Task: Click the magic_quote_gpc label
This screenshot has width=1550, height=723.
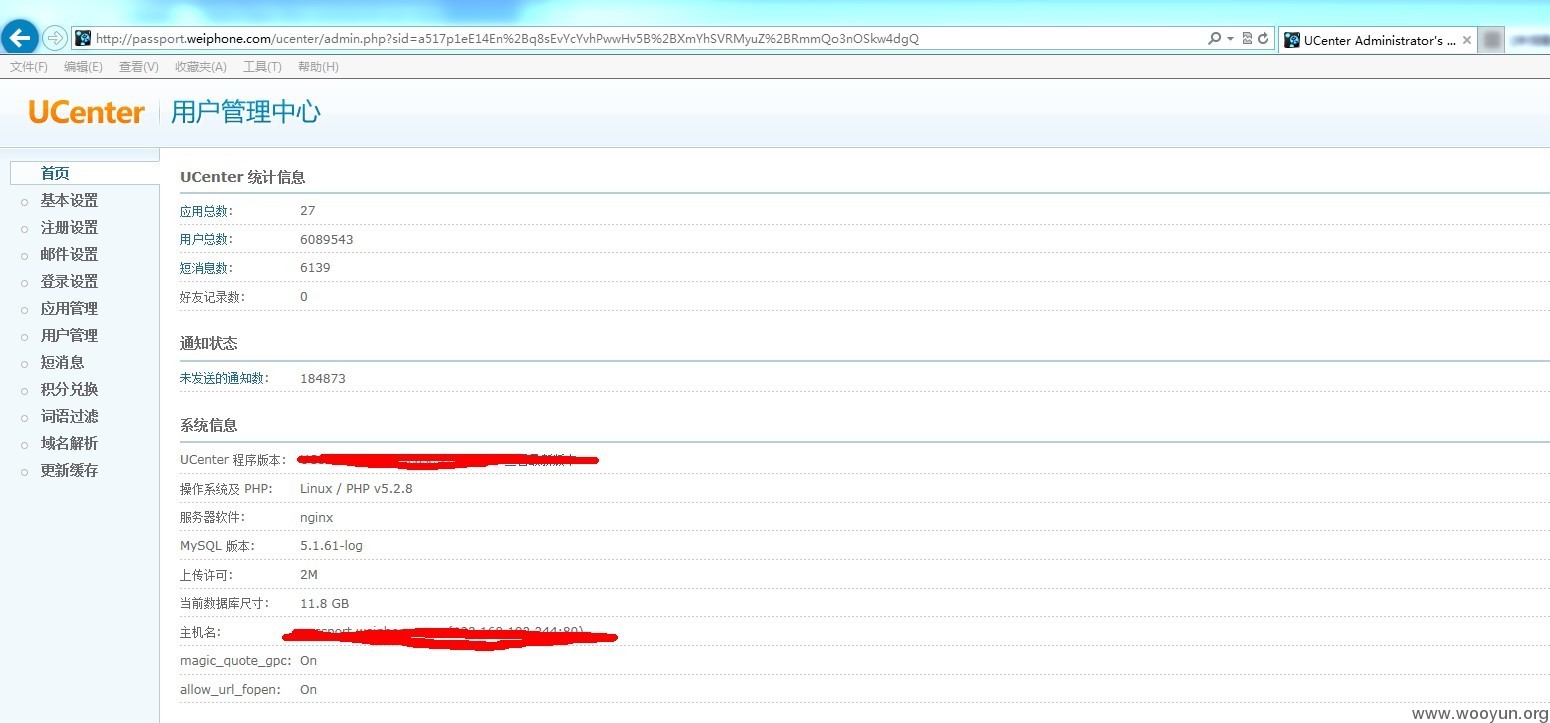Action: tap(236, 660)
